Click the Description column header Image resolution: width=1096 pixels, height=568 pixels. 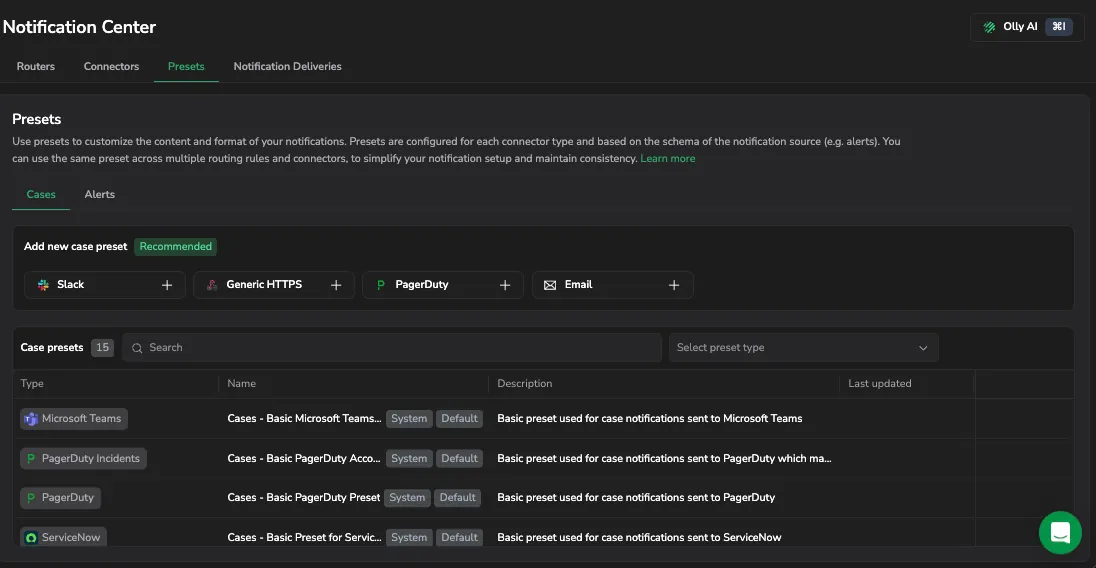coord(524,384)
